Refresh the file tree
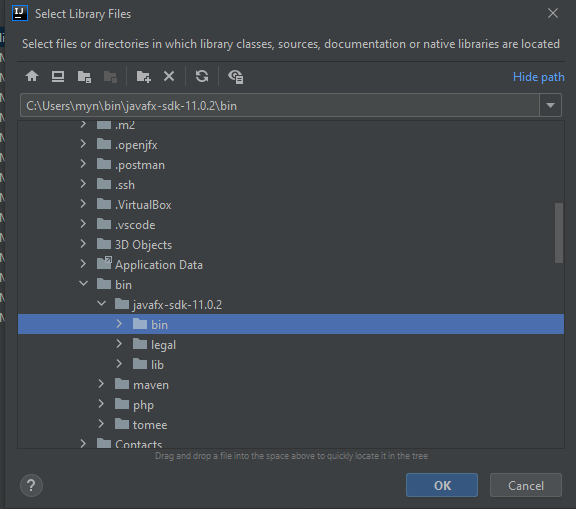This screenshot has height=509, width=576. point(202,76)
